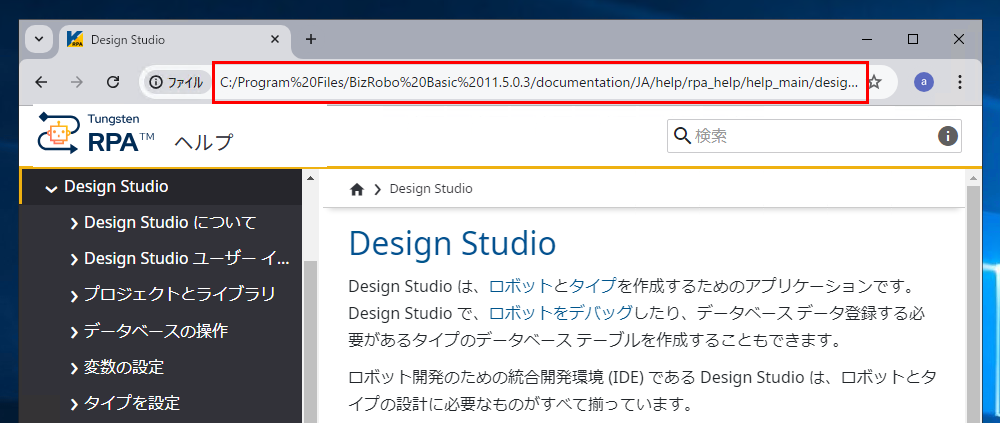
Task: Click the ヘルプ header title
Action: [204, 142]
